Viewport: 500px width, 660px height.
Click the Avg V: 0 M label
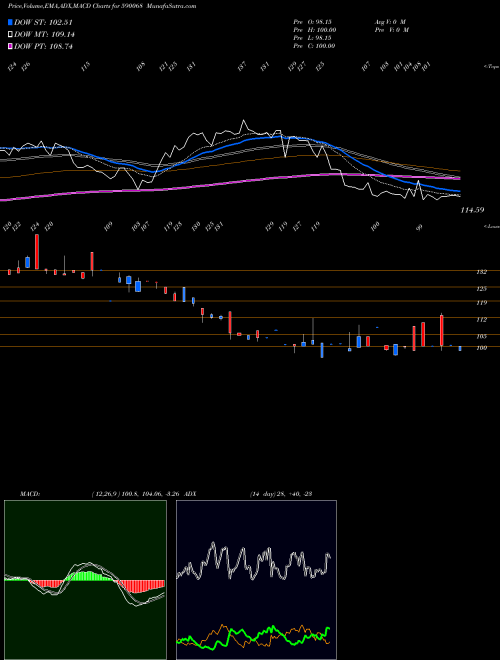pyautogui.click(x=390, y=22)
